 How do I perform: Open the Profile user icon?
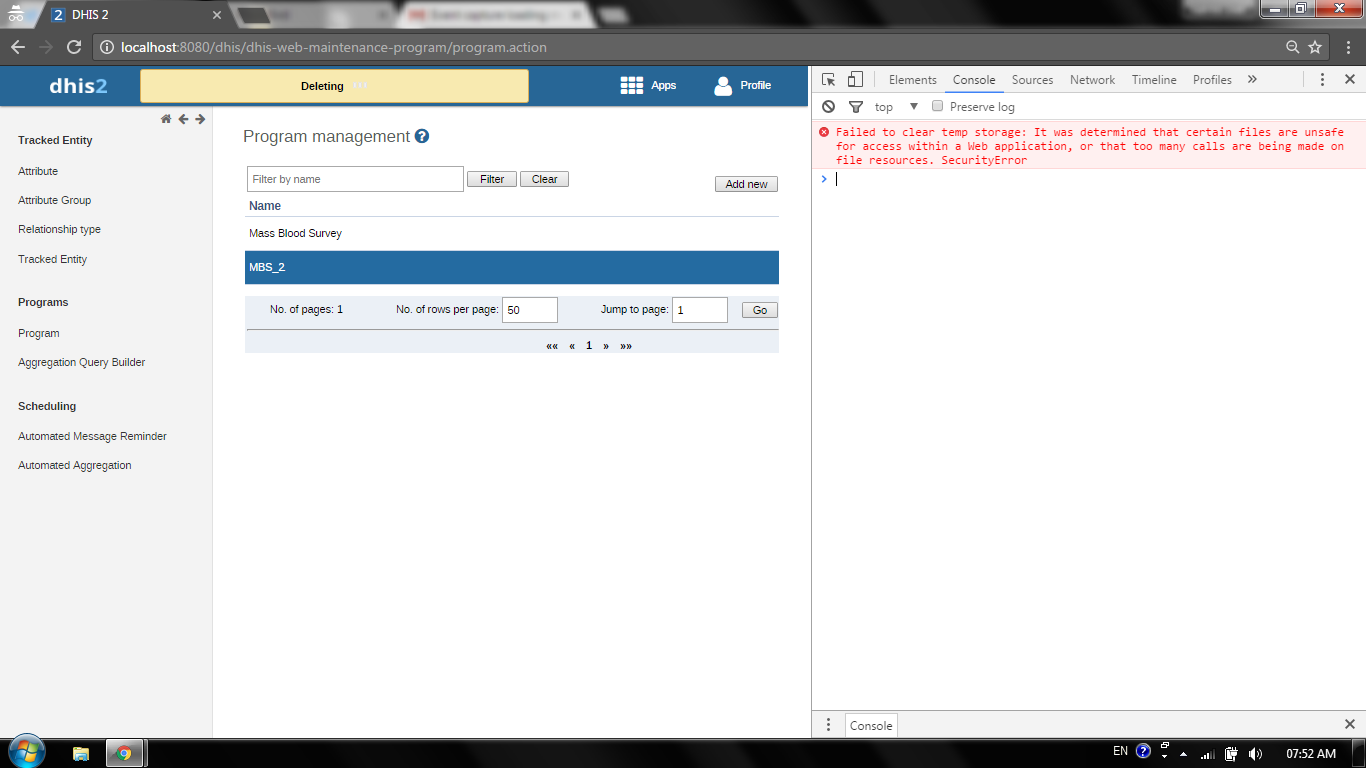723,86
